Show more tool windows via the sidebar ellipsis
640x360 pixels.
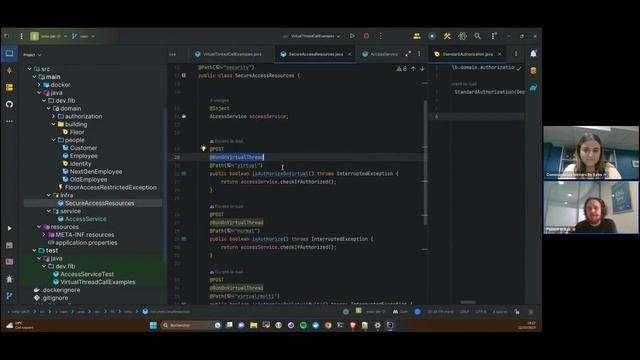(x=9, y=121)
